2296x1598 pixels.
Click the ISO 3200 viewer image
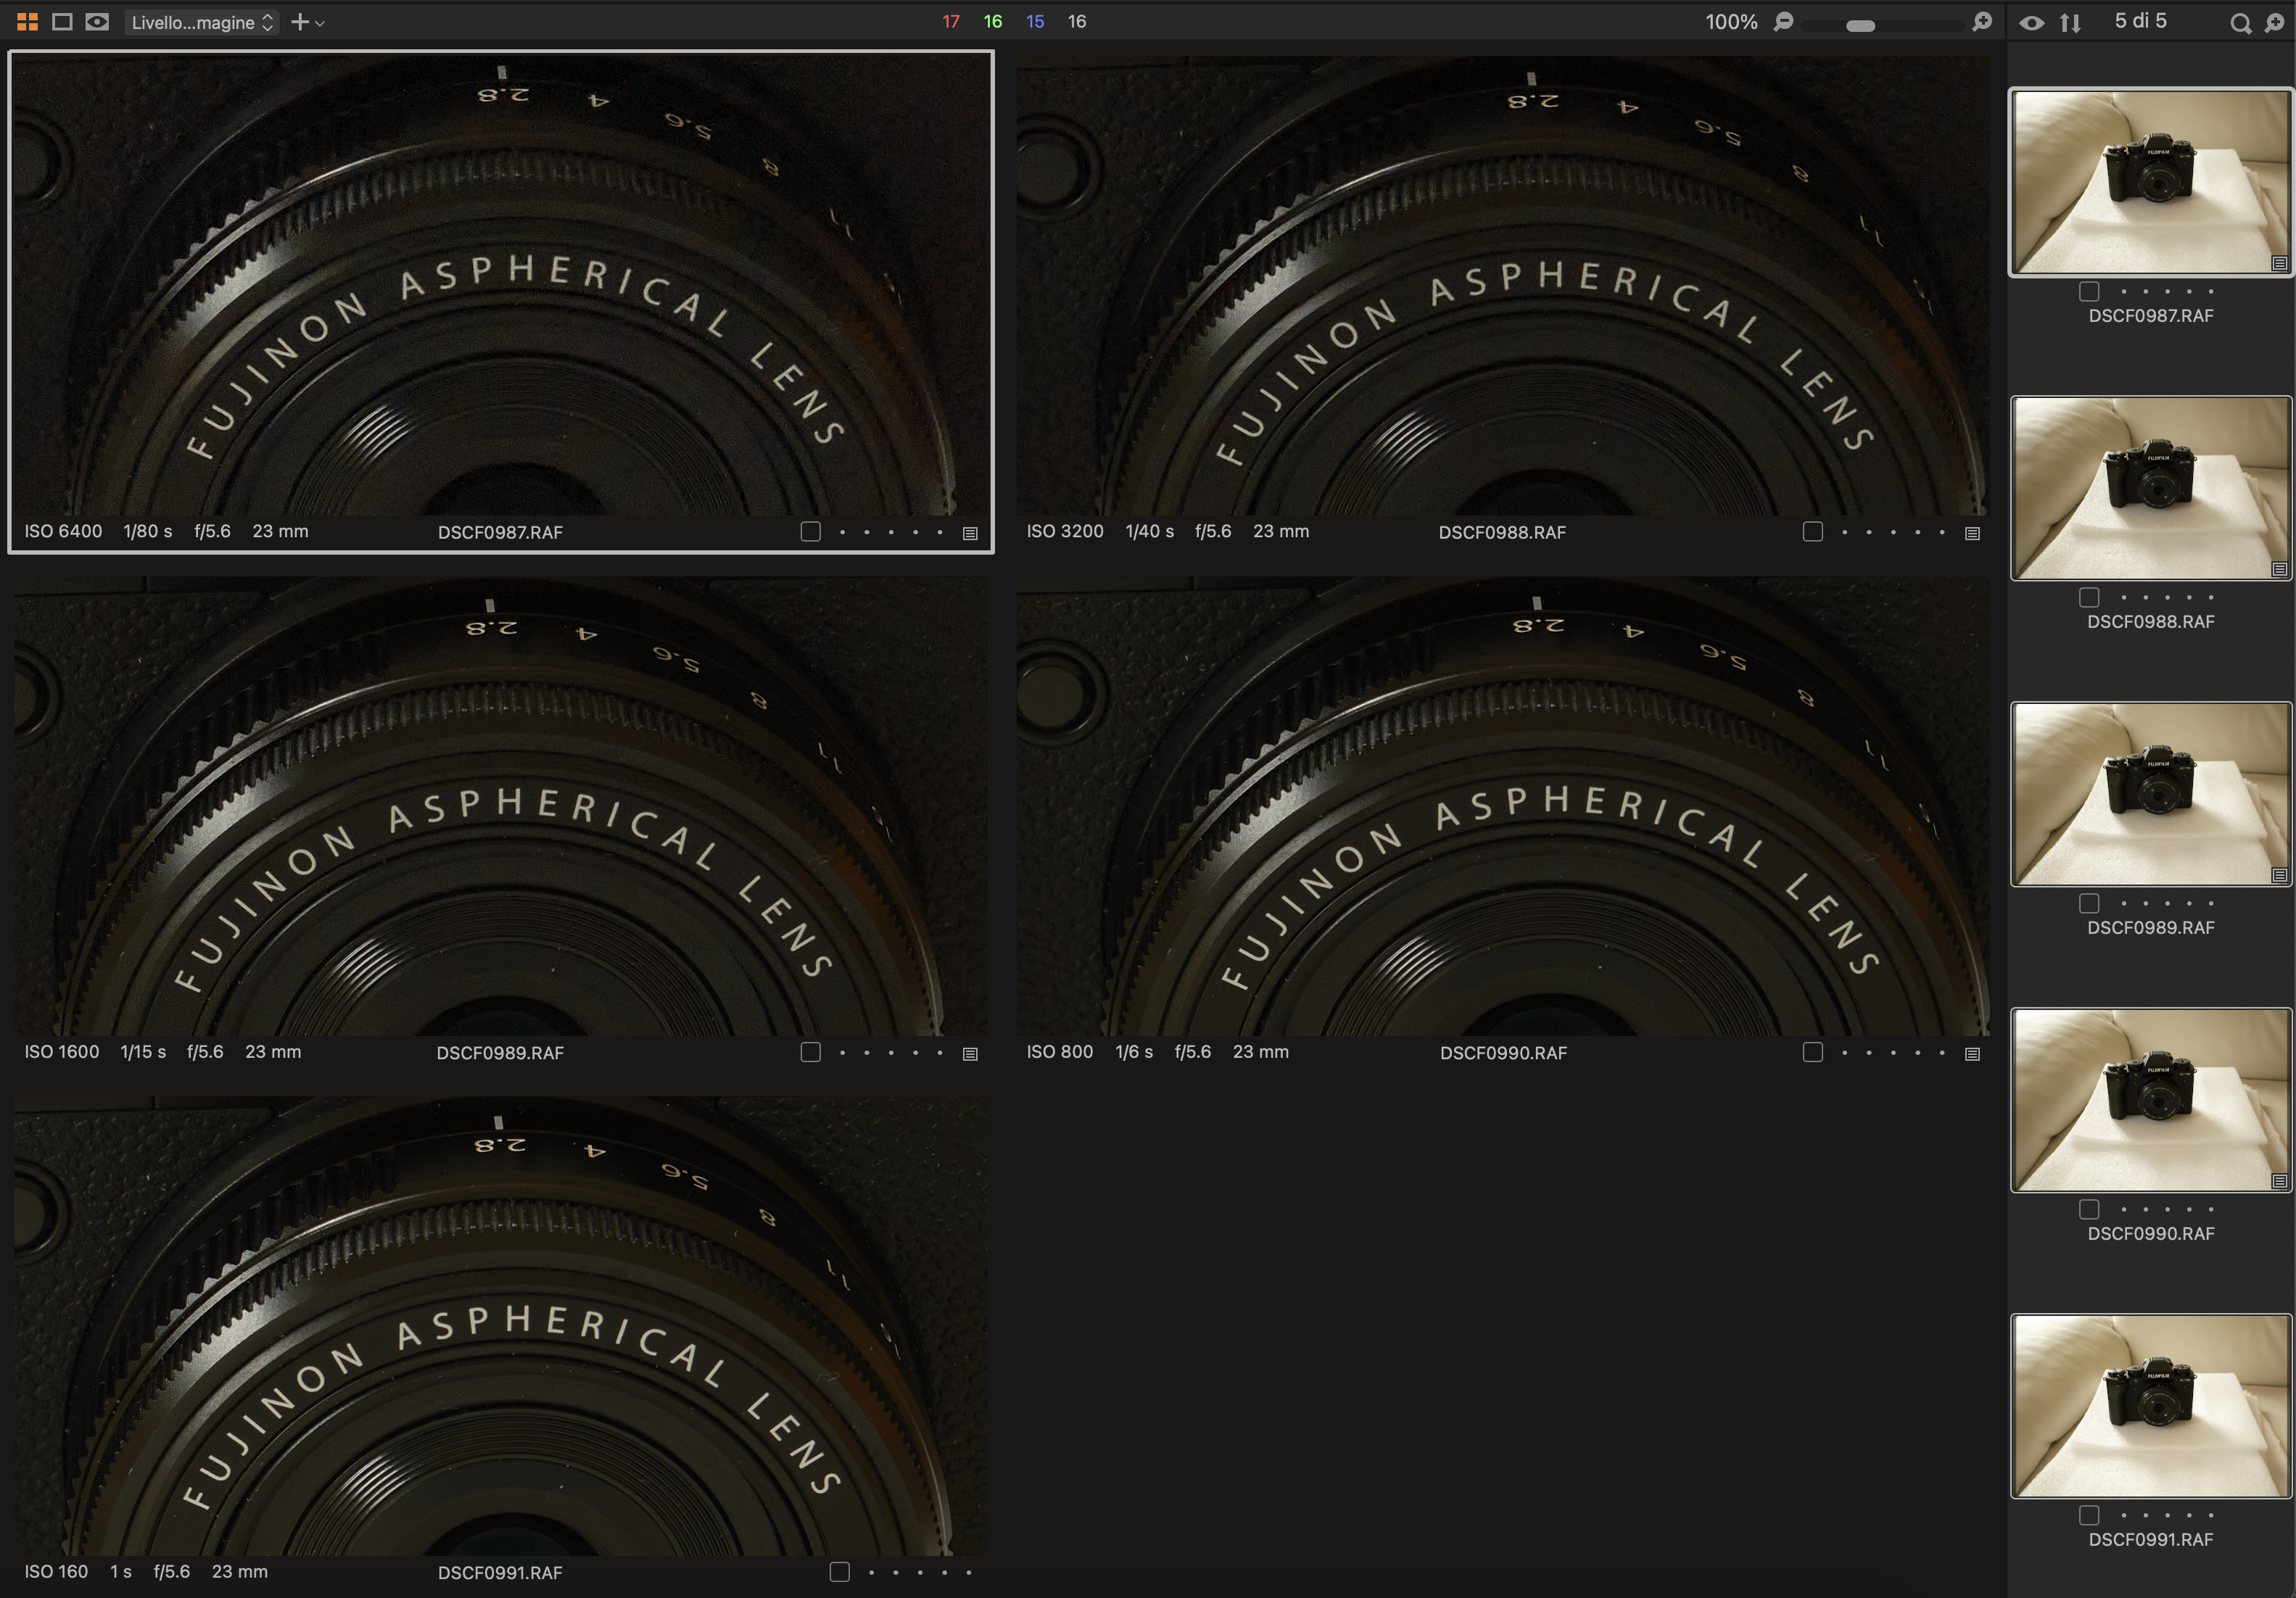point(1503,285)
